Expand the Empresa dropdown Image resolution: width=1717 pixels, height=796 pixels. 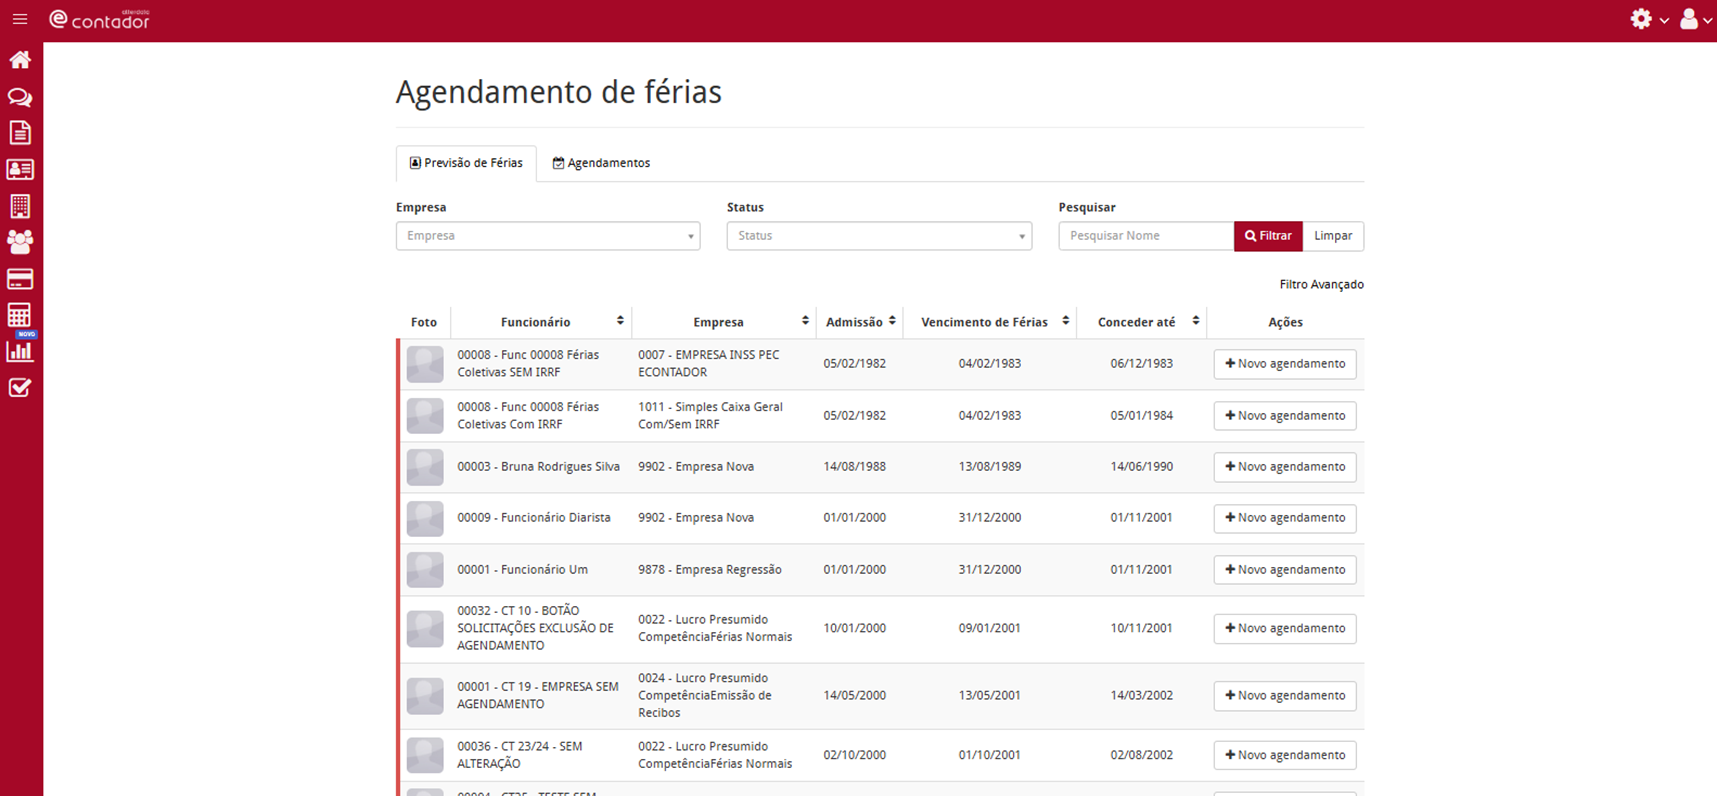(x=547, y=236)
